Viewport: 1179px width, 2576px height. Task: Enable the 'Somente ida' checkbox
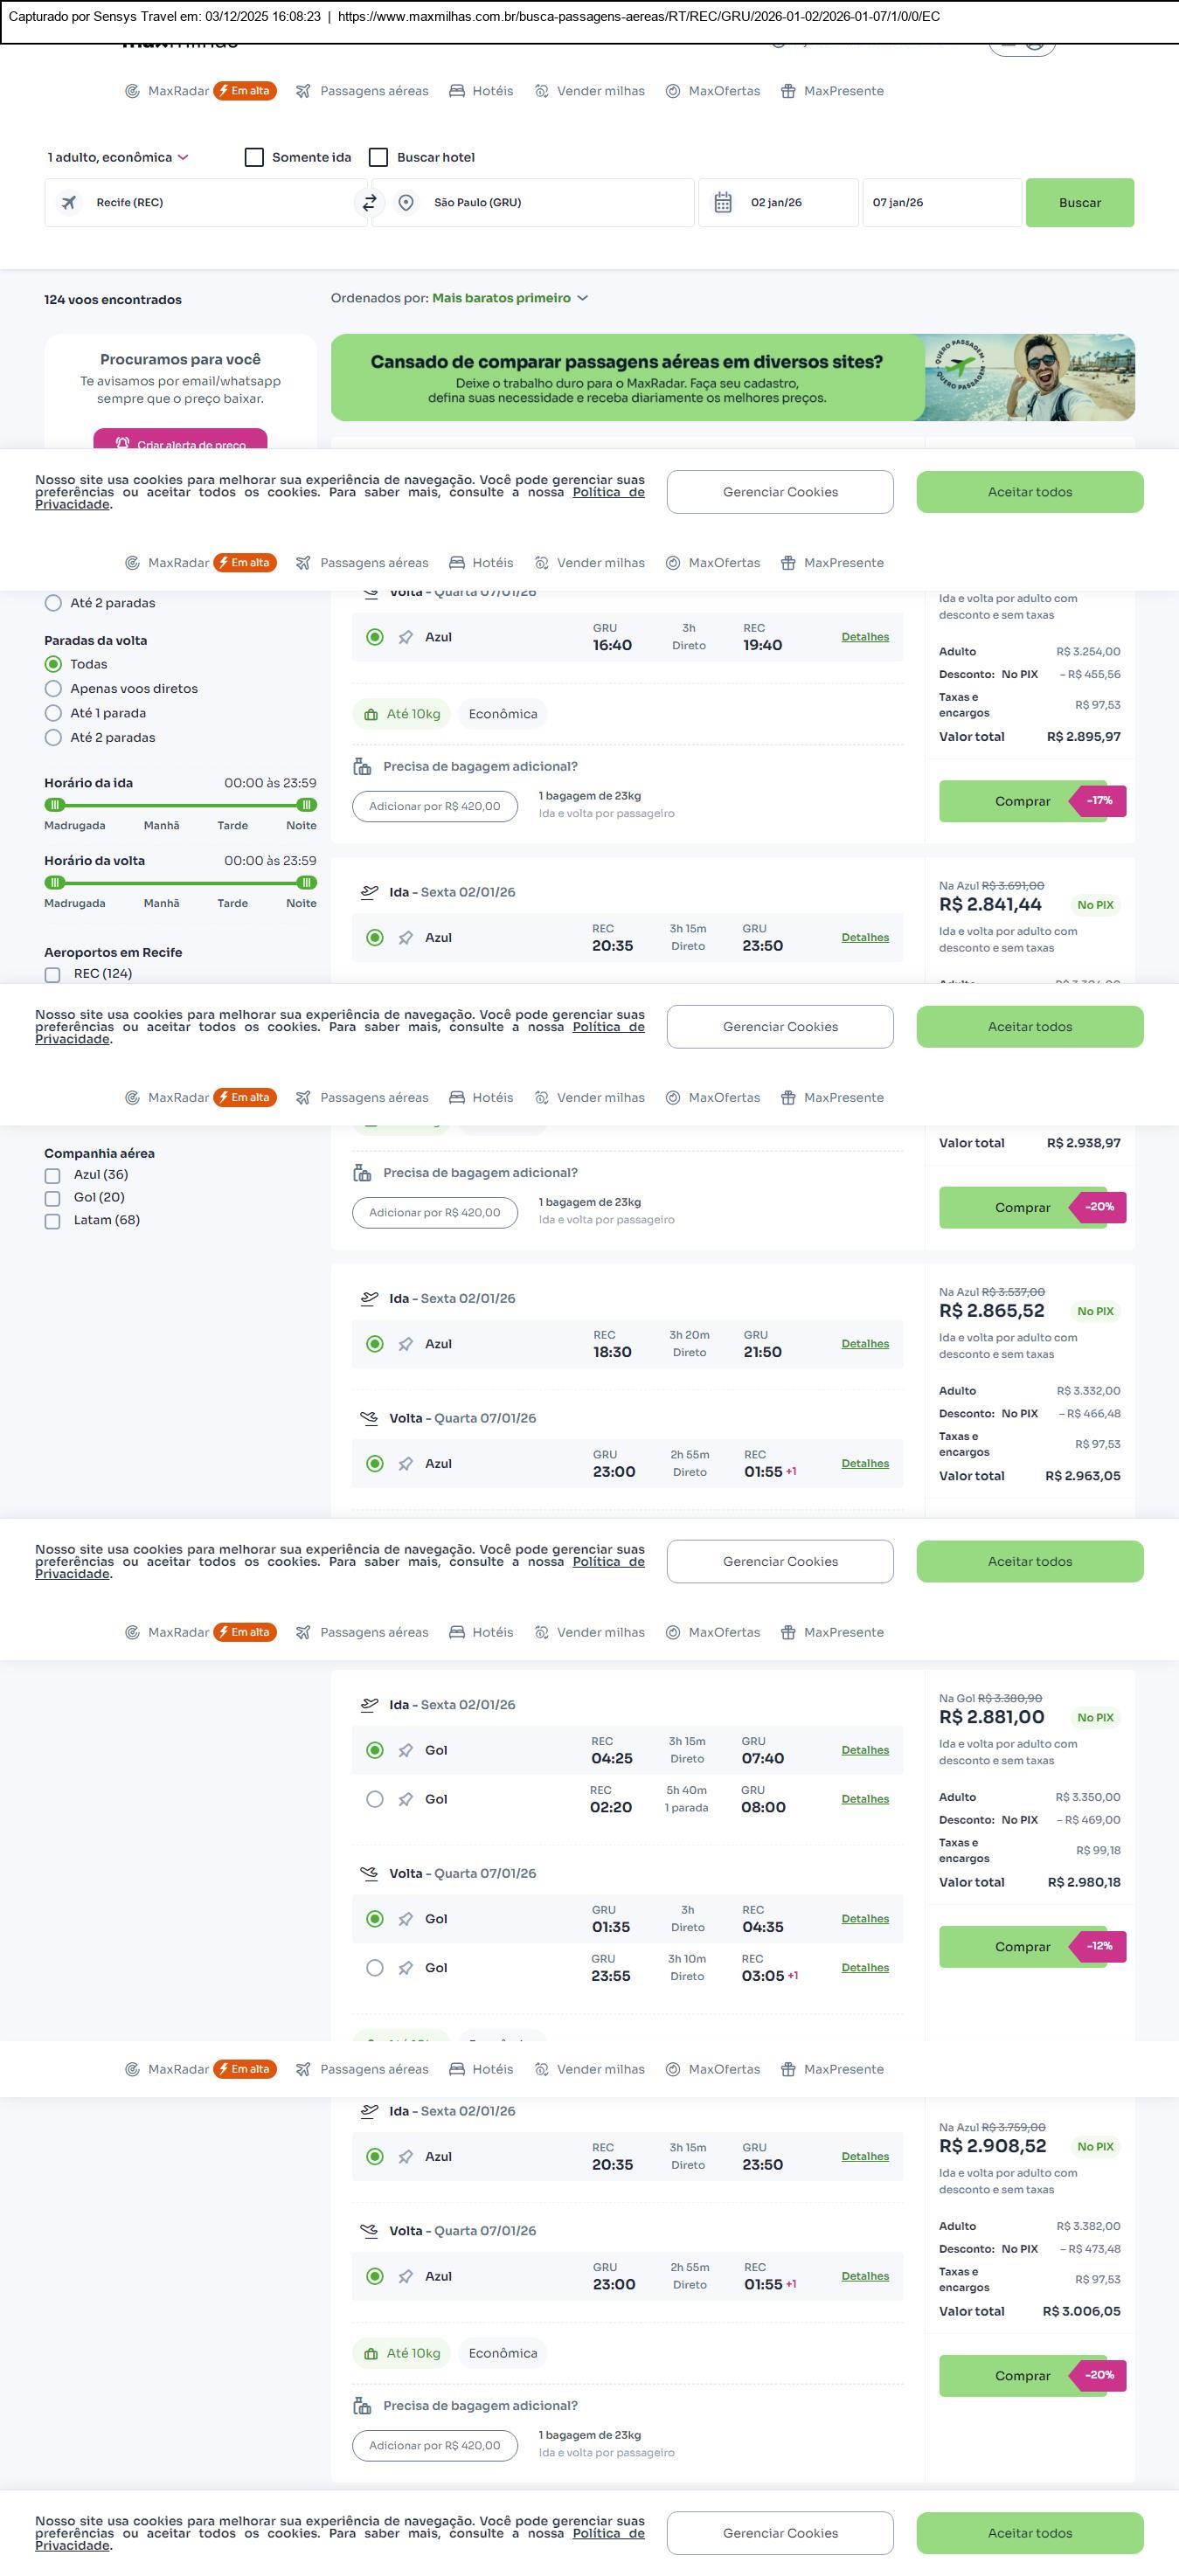tap(254, 158)
